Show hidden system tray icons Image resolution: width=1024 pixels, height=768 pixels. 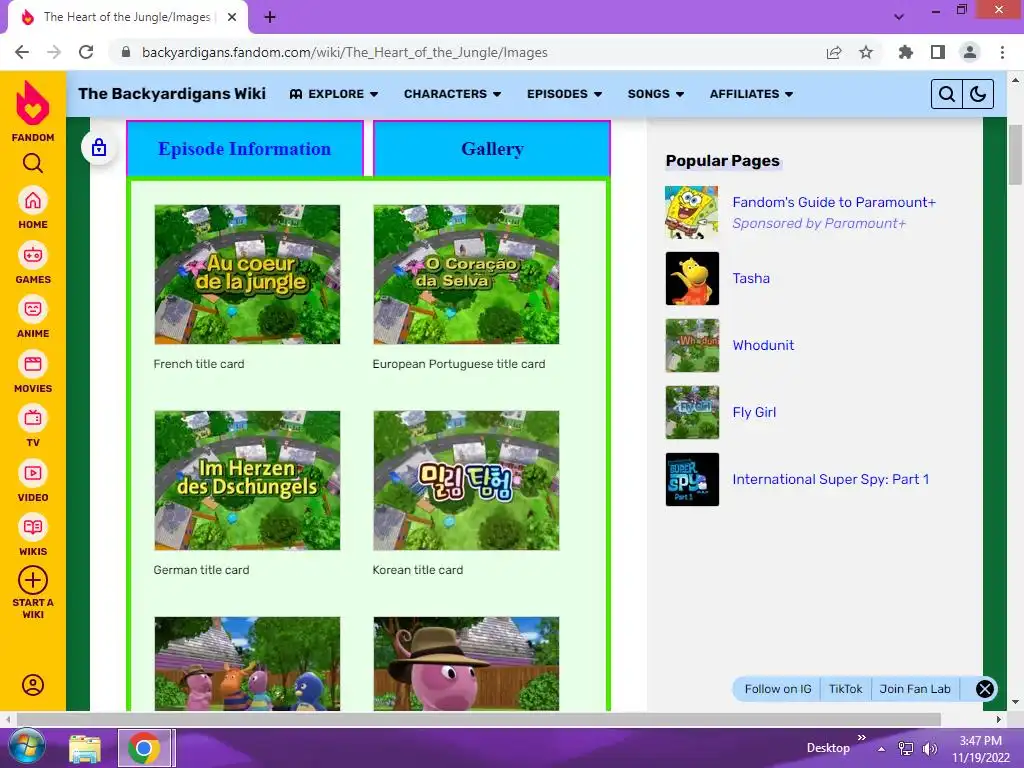click(882, 749)
